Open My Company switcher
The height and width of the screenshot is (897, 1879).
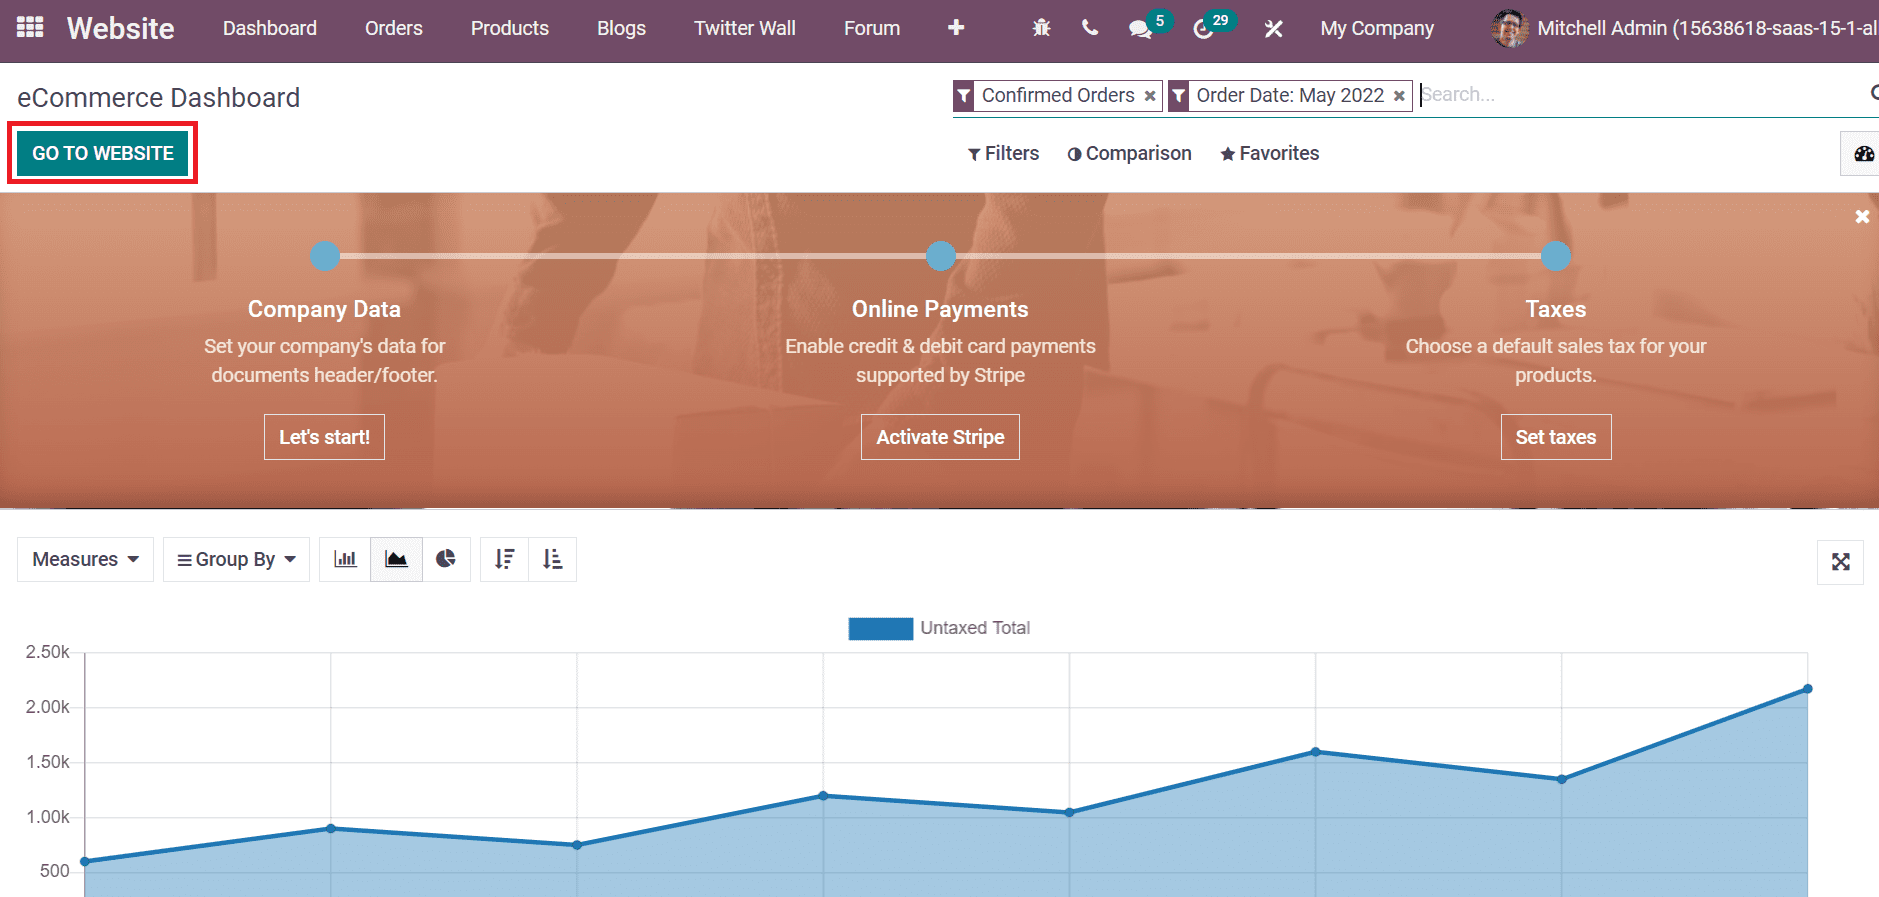(1377, 28)
